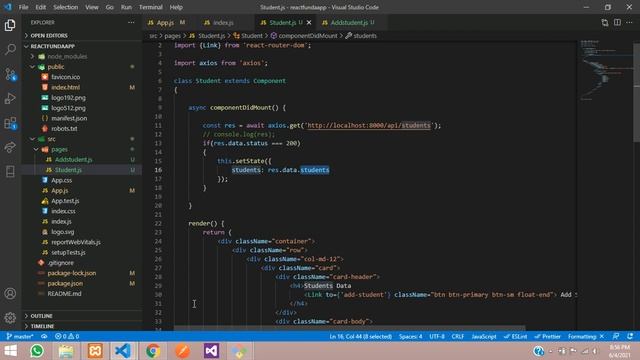
Task: Click JavaScript language mode selector
Action: (x=484, y=336)
